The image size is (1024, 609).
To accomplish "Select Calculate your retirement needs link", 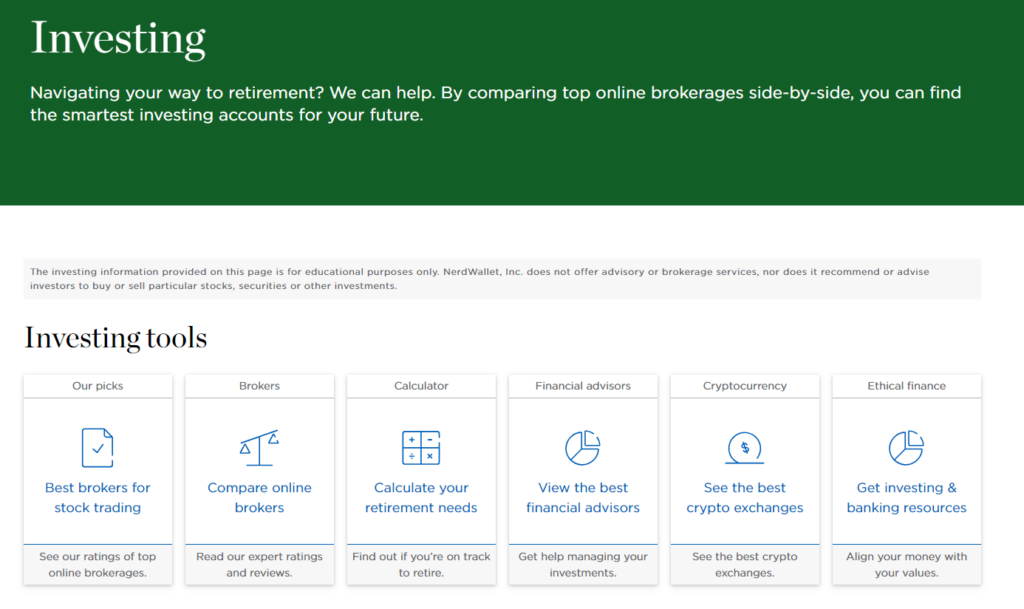I will (x=421, y=498).
